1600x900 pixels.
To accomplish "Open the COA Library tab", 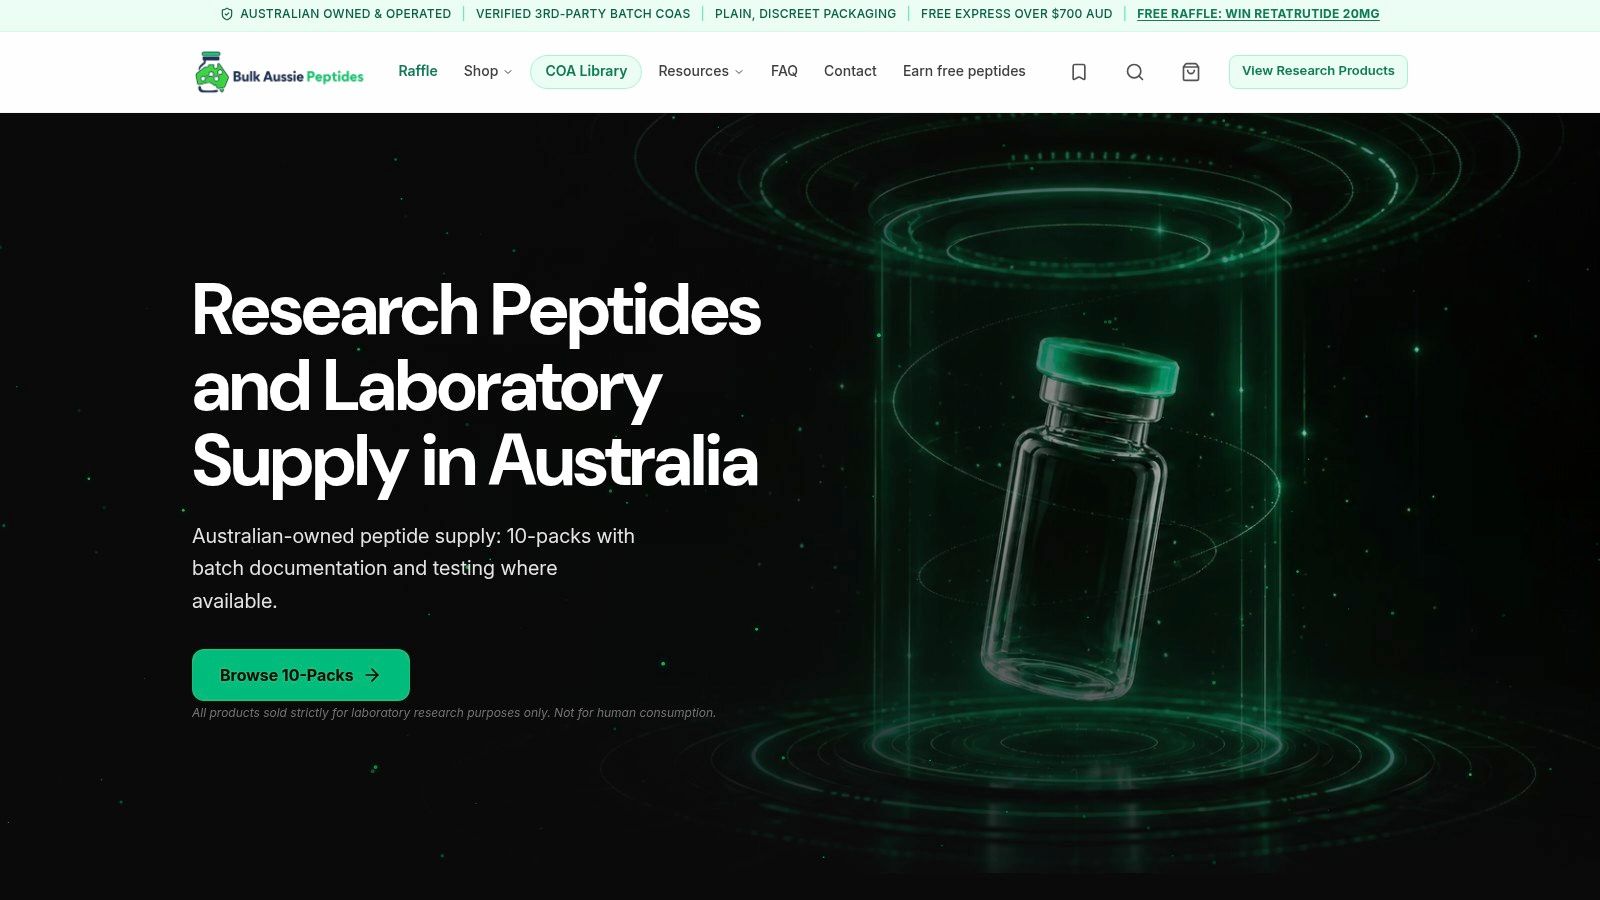I will coord(586,71).
